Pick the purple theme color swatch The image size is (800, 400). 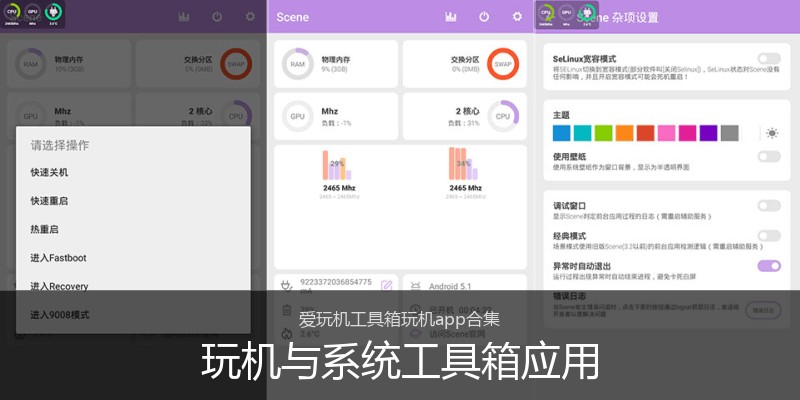coord(708,133)
